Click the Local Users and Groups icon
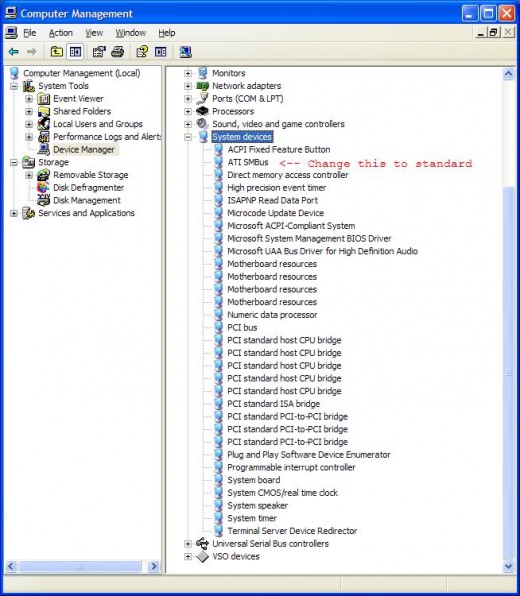 coord(44,124)
